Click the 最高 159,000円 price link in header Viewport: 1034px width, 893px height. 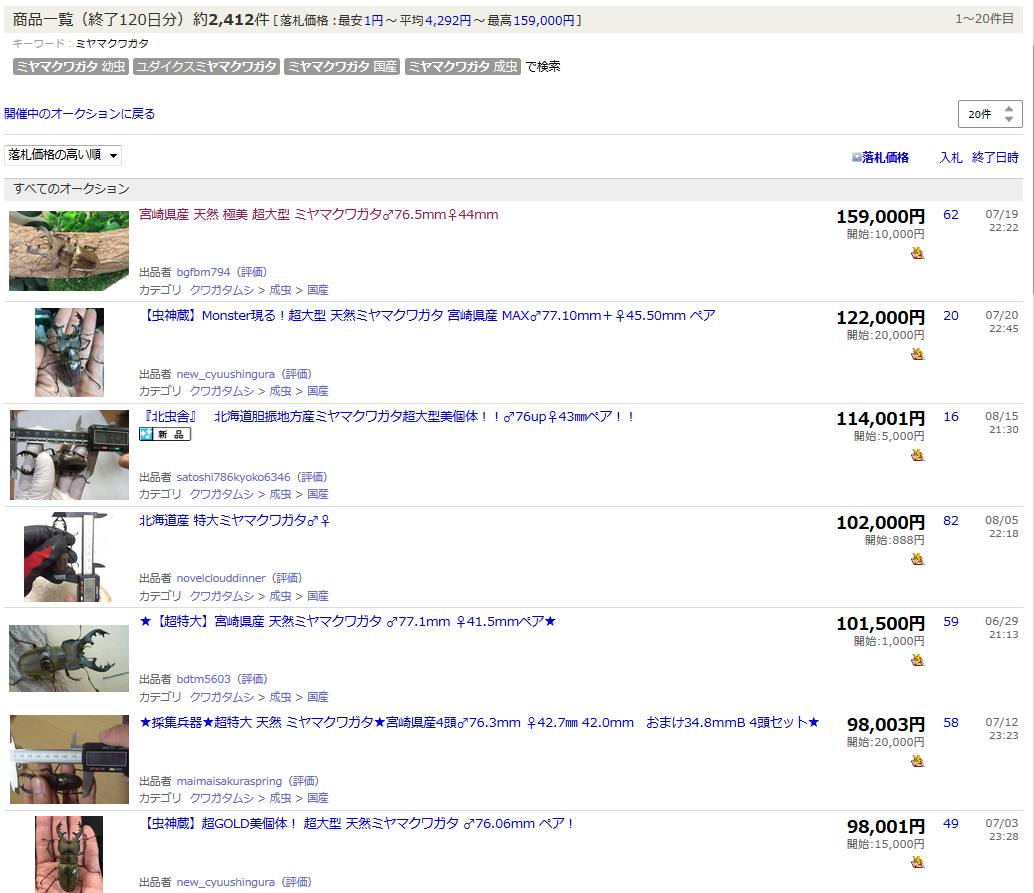(544, 20)
